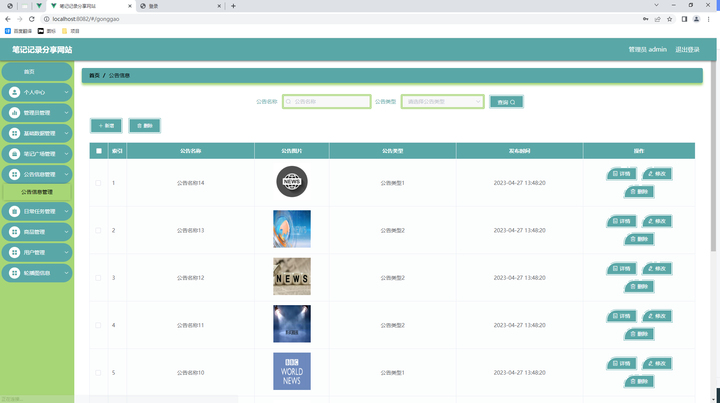720x403 pixels.
Task: Click the NEWS letter cubes thumbnail
Action: click(292, 276)
